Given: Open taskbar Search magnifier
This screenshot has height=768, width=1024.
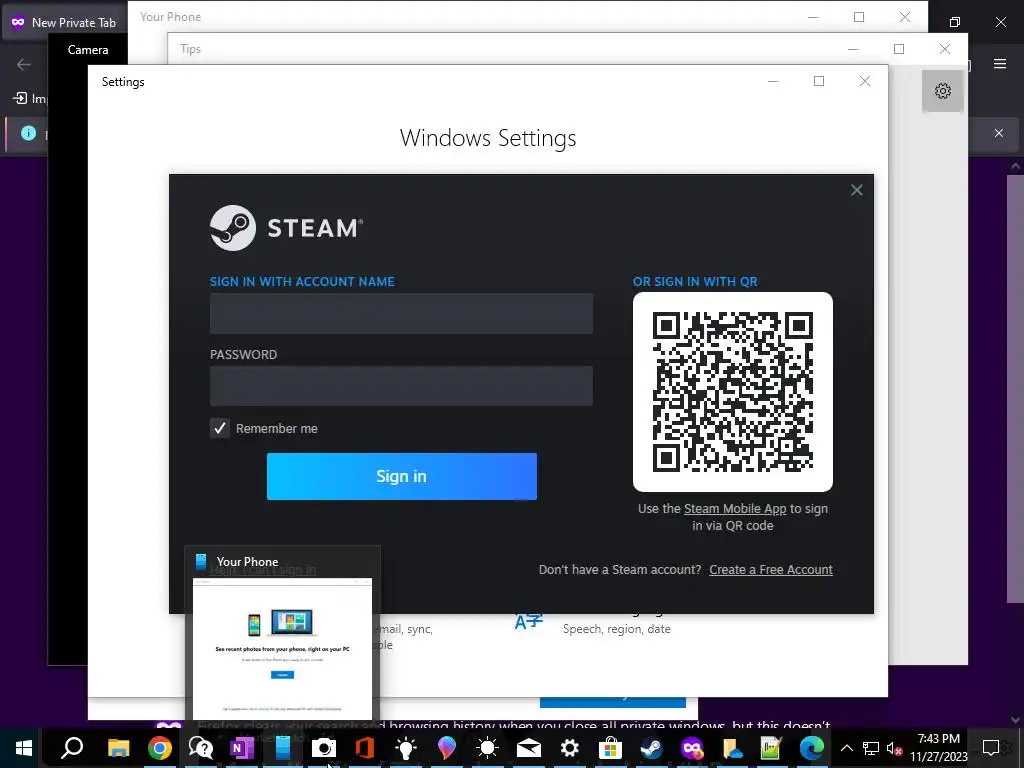Looking at the screenshot, I should 72,748.
